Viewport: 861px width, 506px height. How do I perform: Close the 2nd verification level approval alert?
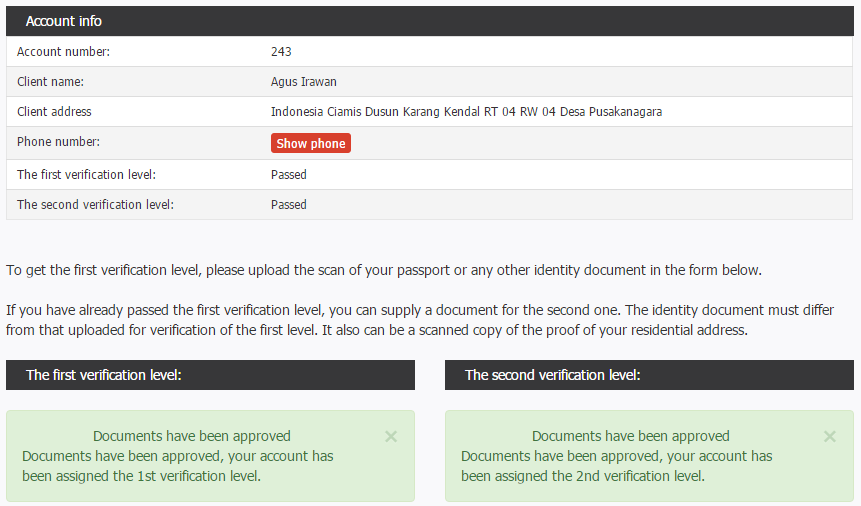[830, 437]
